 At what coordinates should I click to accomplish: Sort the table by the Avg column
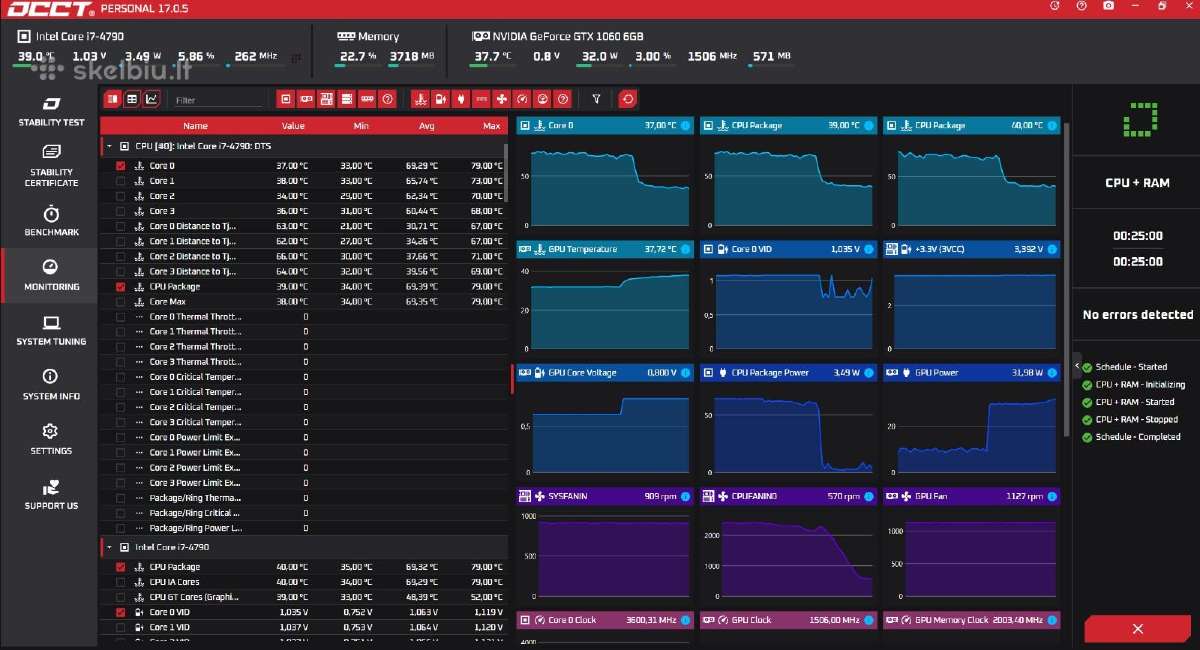click(427, 126)
